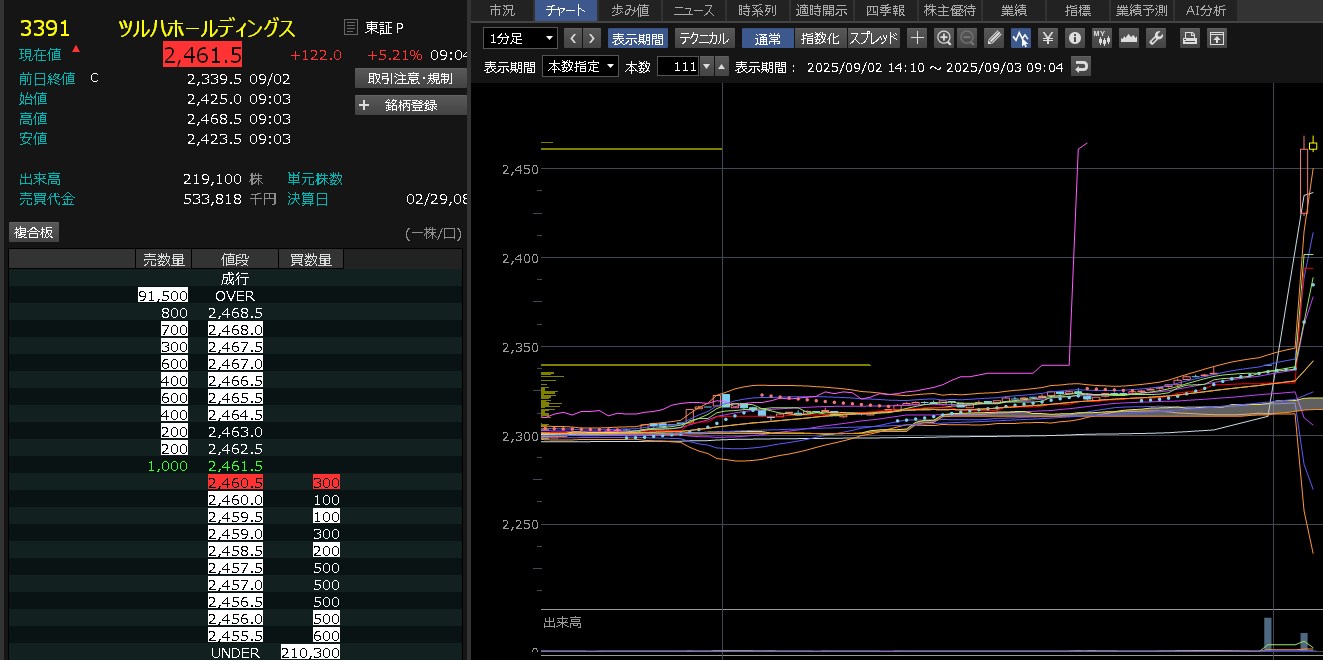Click the 出来高 volume panel label
Viewport: 1323px width, 660px height.
562,622
